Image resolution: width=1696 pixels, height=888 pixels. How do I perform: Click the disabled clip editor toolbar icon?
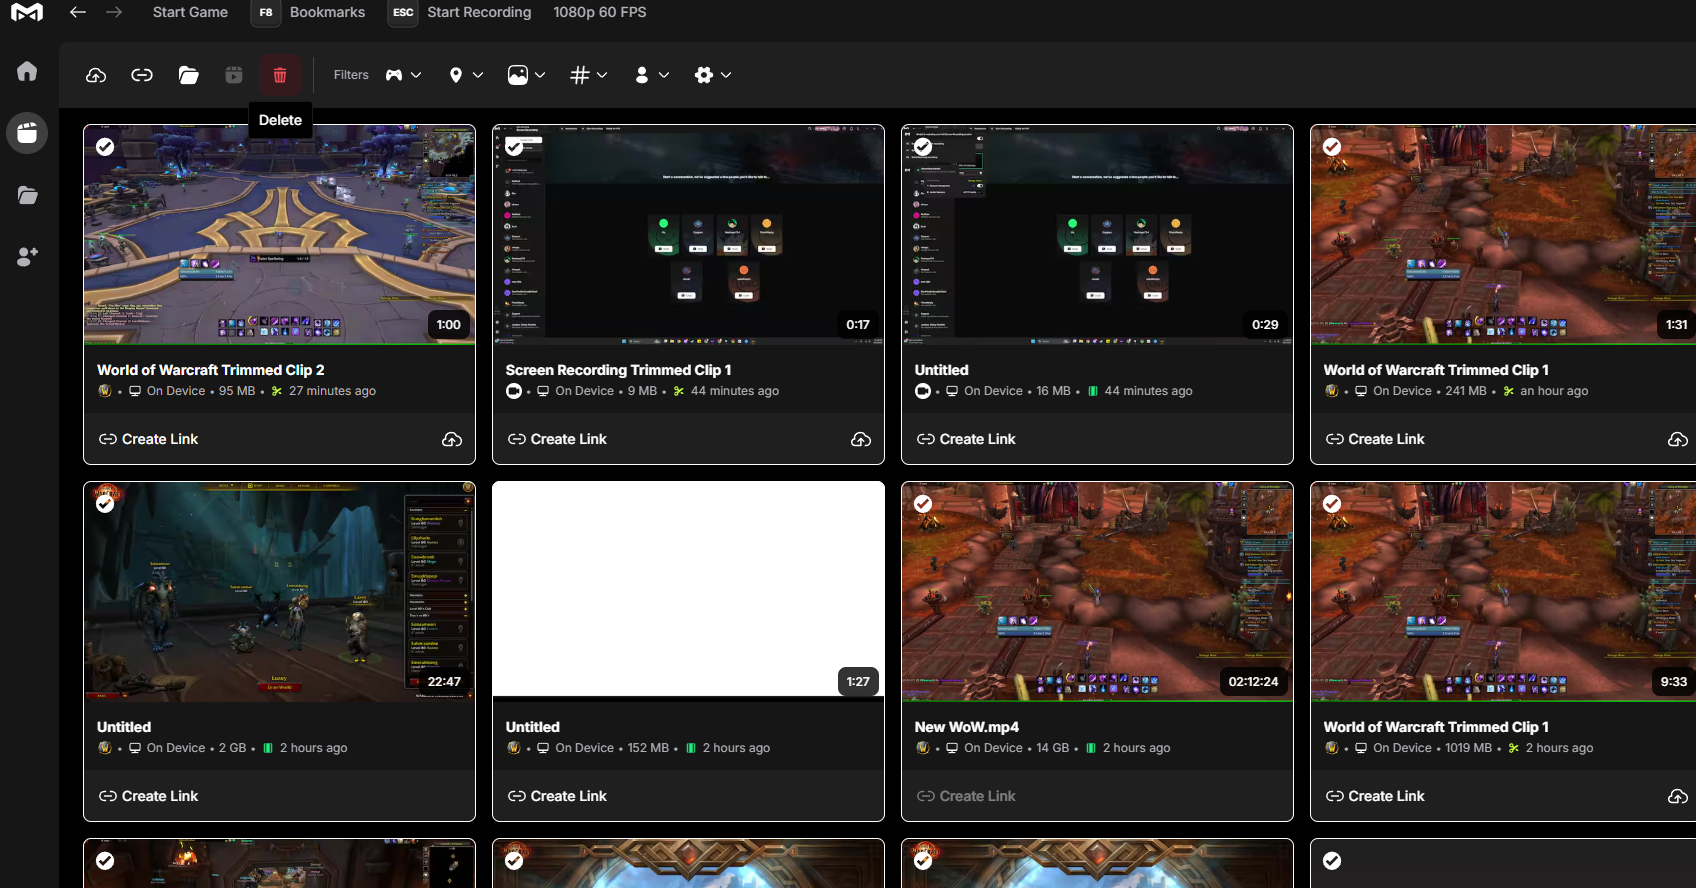coord(234,75)
